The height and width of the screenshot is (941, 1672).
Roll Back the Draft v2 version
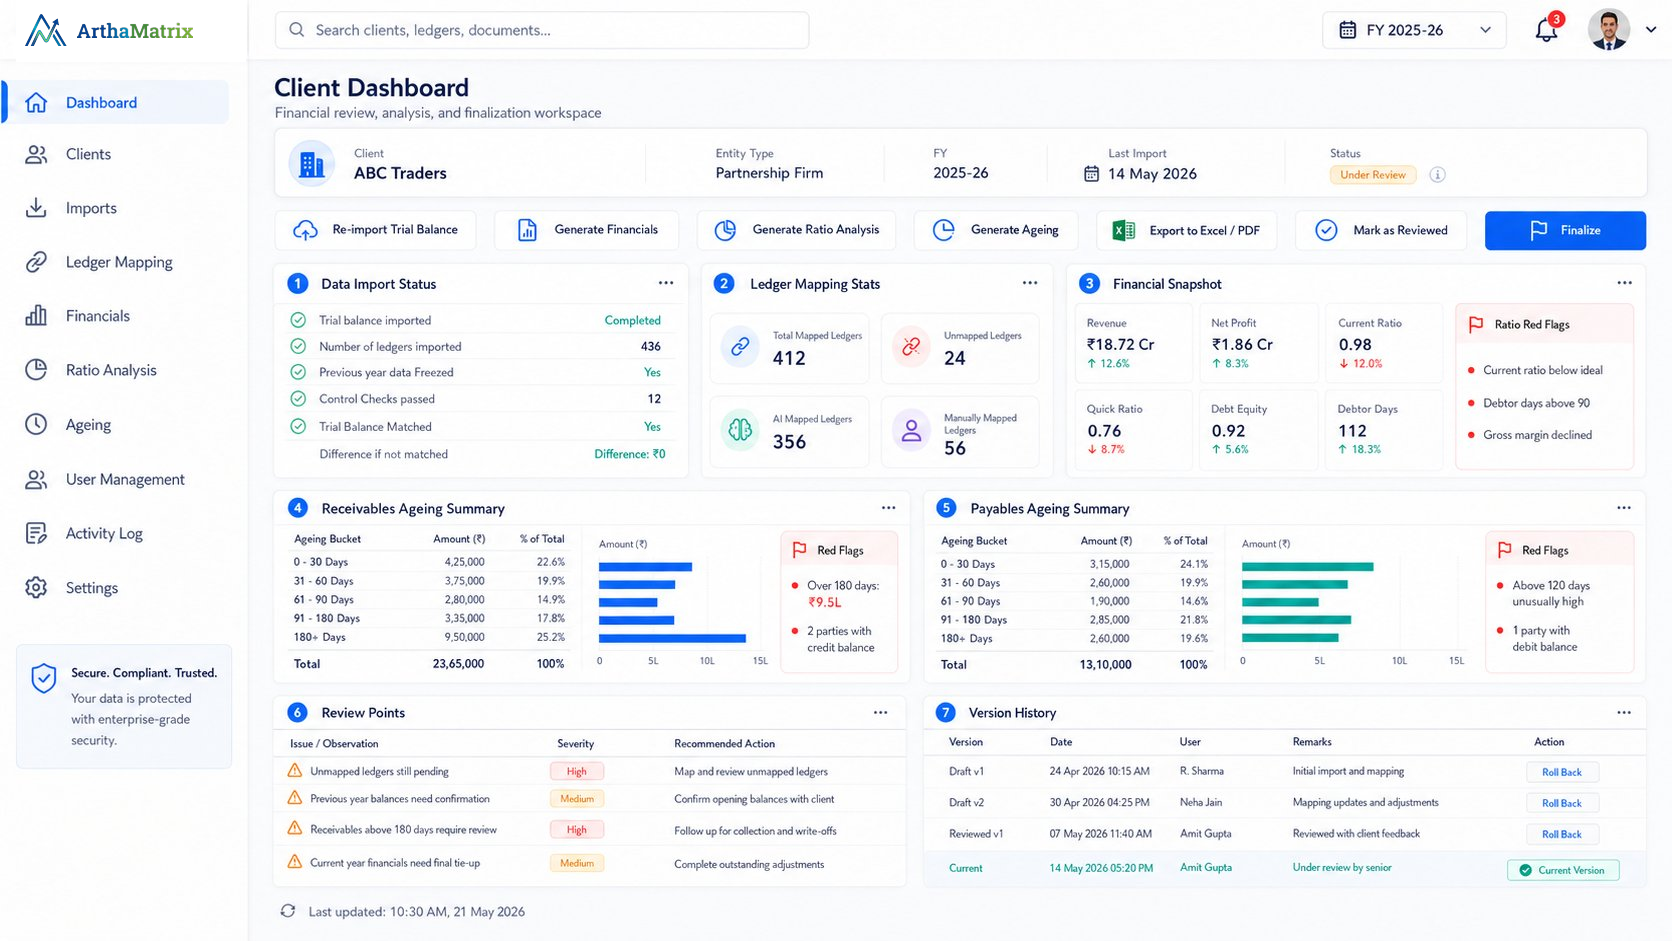coord(1562,803)
